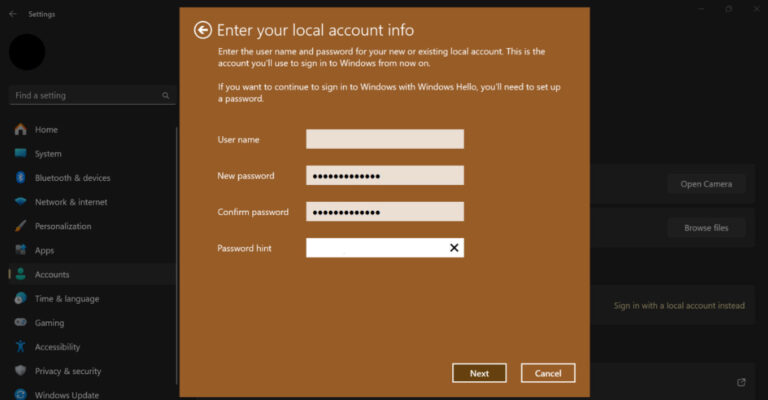
Task: Click the Apps icon in sidebar
Action: [x=21, y=250]
